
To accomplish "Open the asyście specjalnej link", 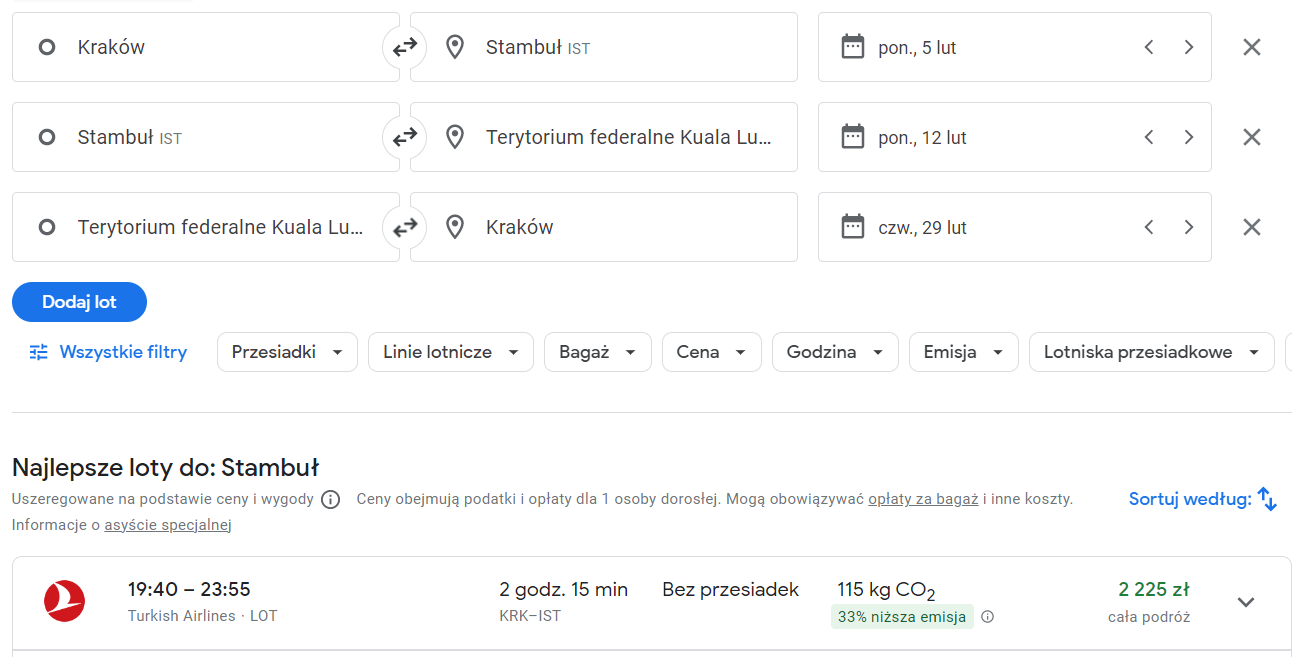I will pyautogui.click(x=168, y=525).
